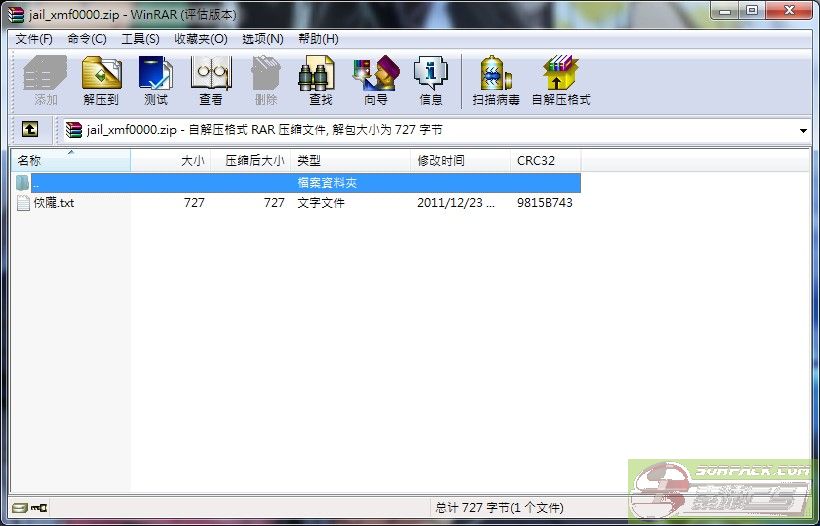The width and height of the screenshot is (820, 526).
Task: Click the 解压到 (Extract To) toolbar icon
Action: point(101,80)
